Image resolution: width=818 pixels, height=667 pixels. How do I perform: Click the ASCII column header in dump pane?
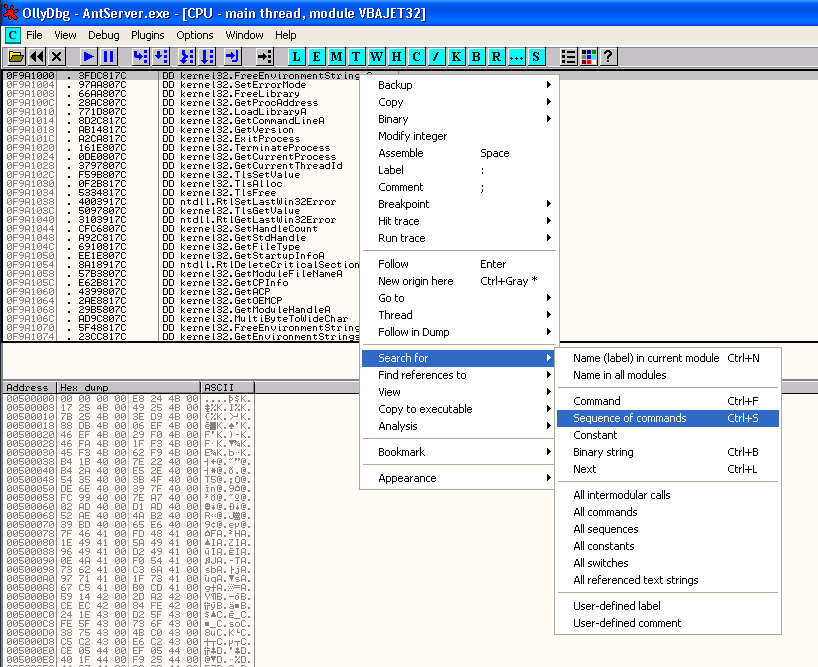(228, 387)
